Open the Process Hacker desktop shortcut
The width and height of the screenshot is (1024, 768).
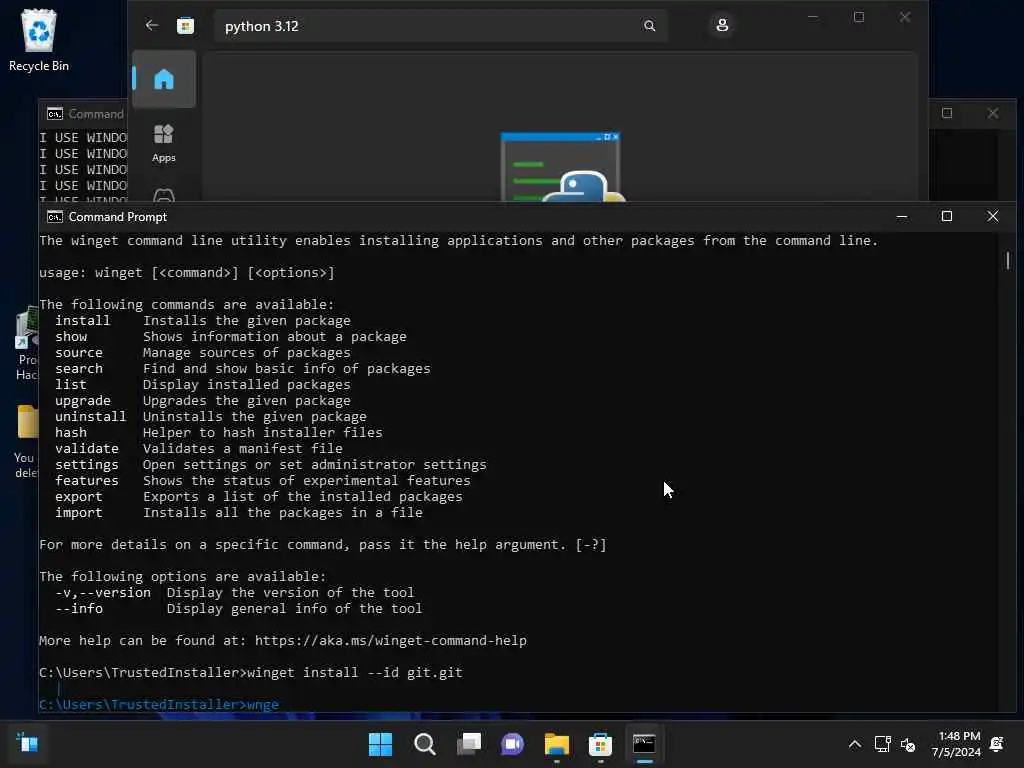pos(27,344)
